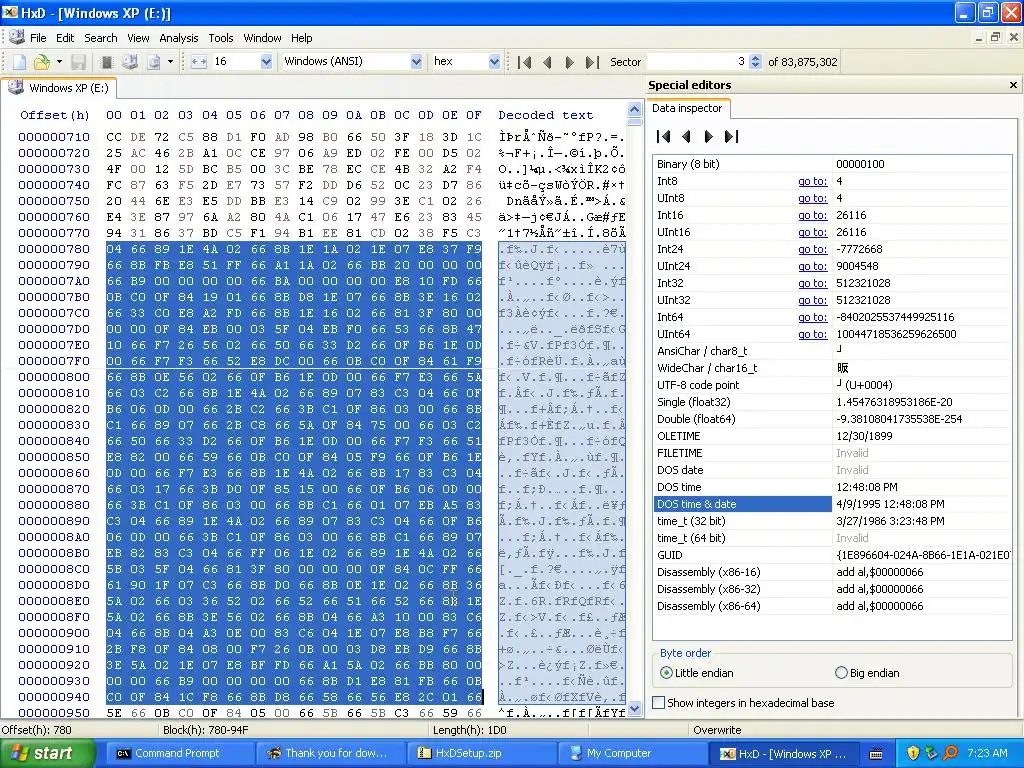Image resolution: width=1024 pixels, height=768 pixels.
Task: Click the Single (float32) row label
Action: click(694, 402)
